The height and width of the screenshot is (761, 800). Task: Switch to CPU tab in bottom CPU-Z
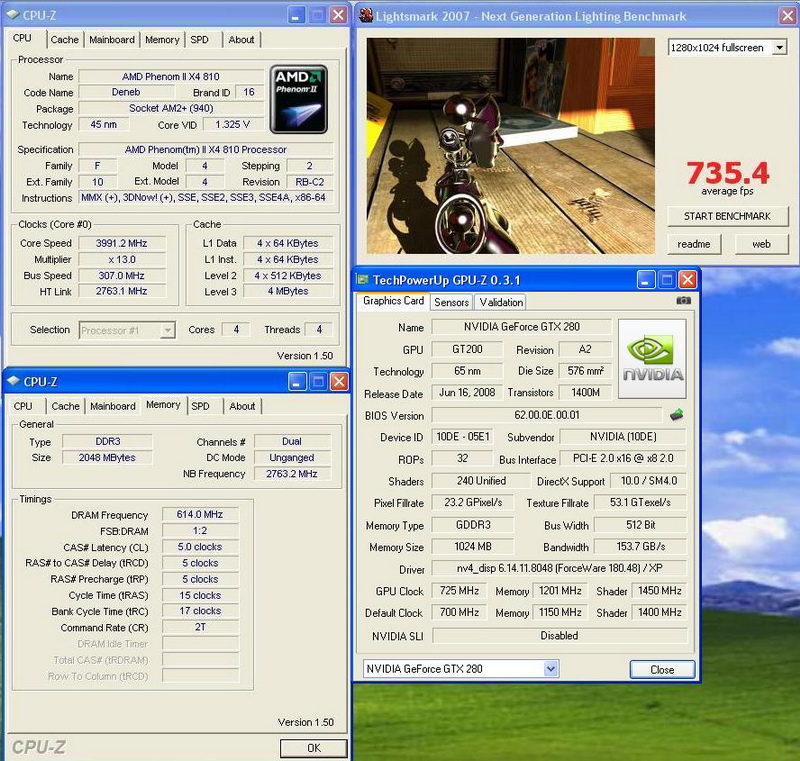pos(23,407)
